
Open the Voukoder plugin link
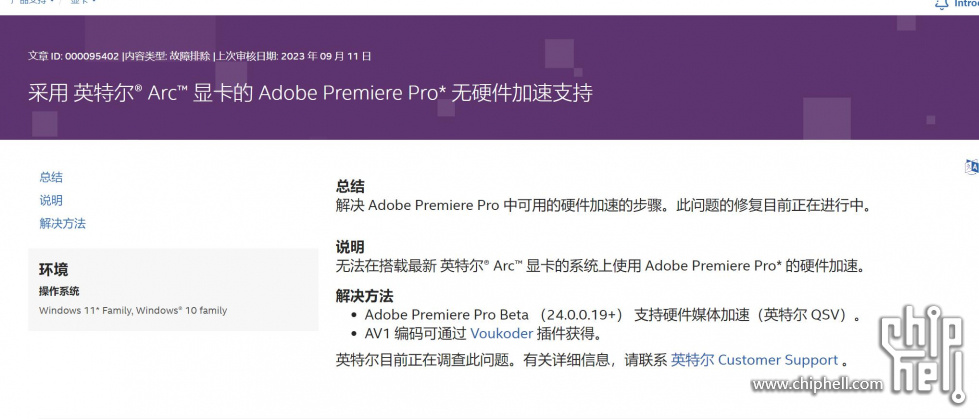(x=501, y=334)
